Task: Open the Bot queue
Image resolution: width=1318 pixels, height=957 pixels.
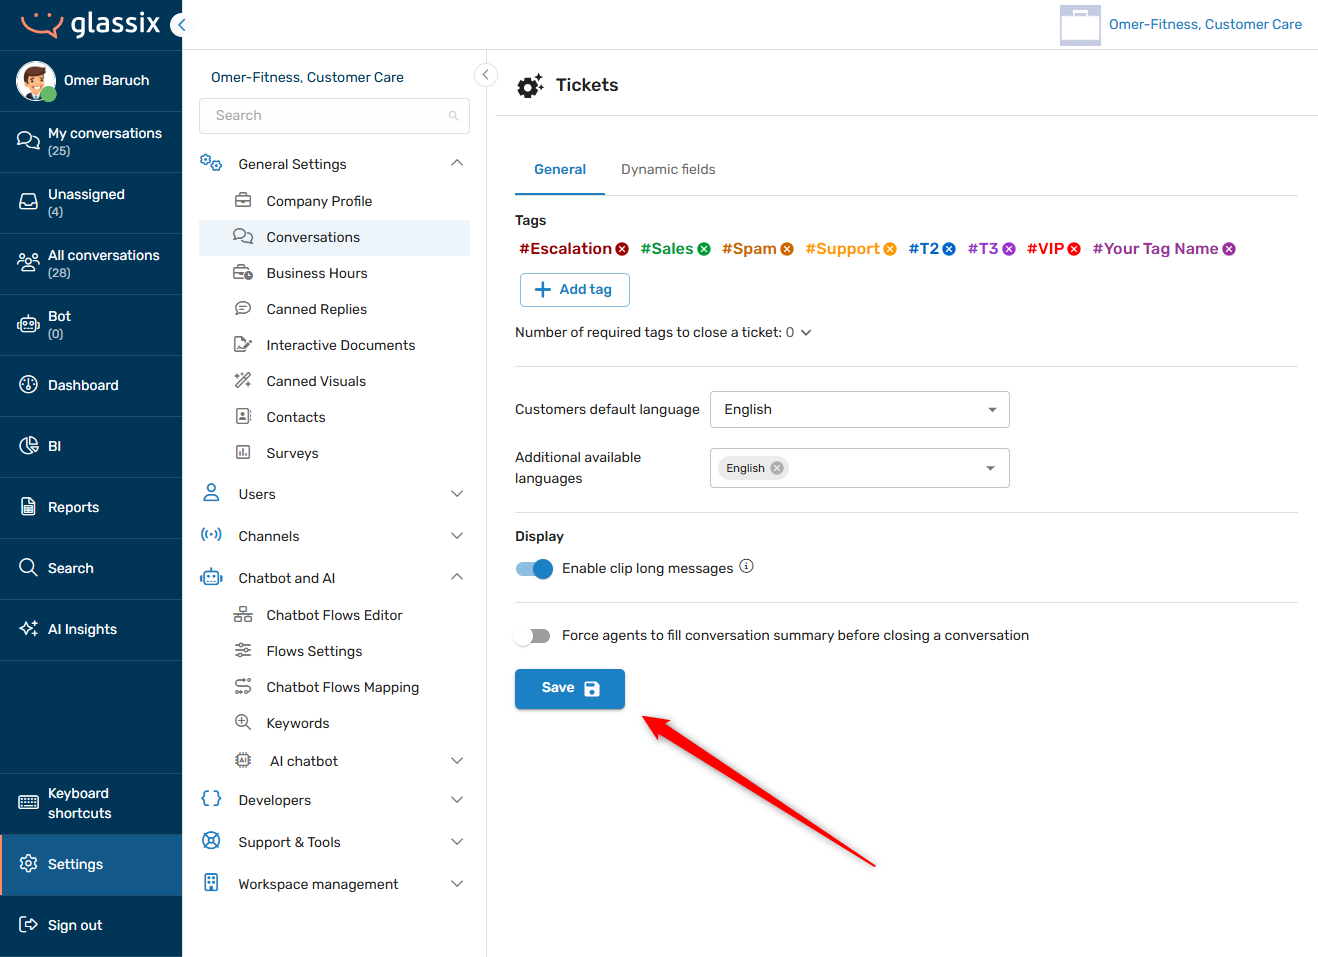Action: 91,324
